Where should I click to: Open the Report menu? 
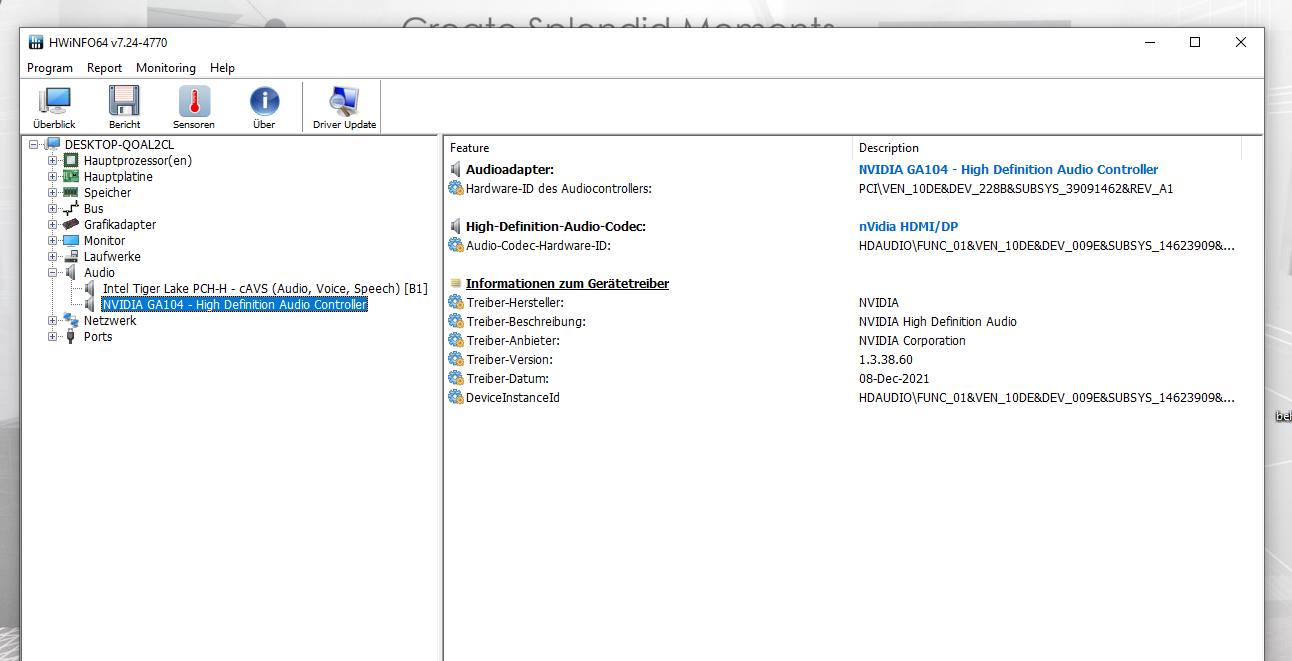104,68
